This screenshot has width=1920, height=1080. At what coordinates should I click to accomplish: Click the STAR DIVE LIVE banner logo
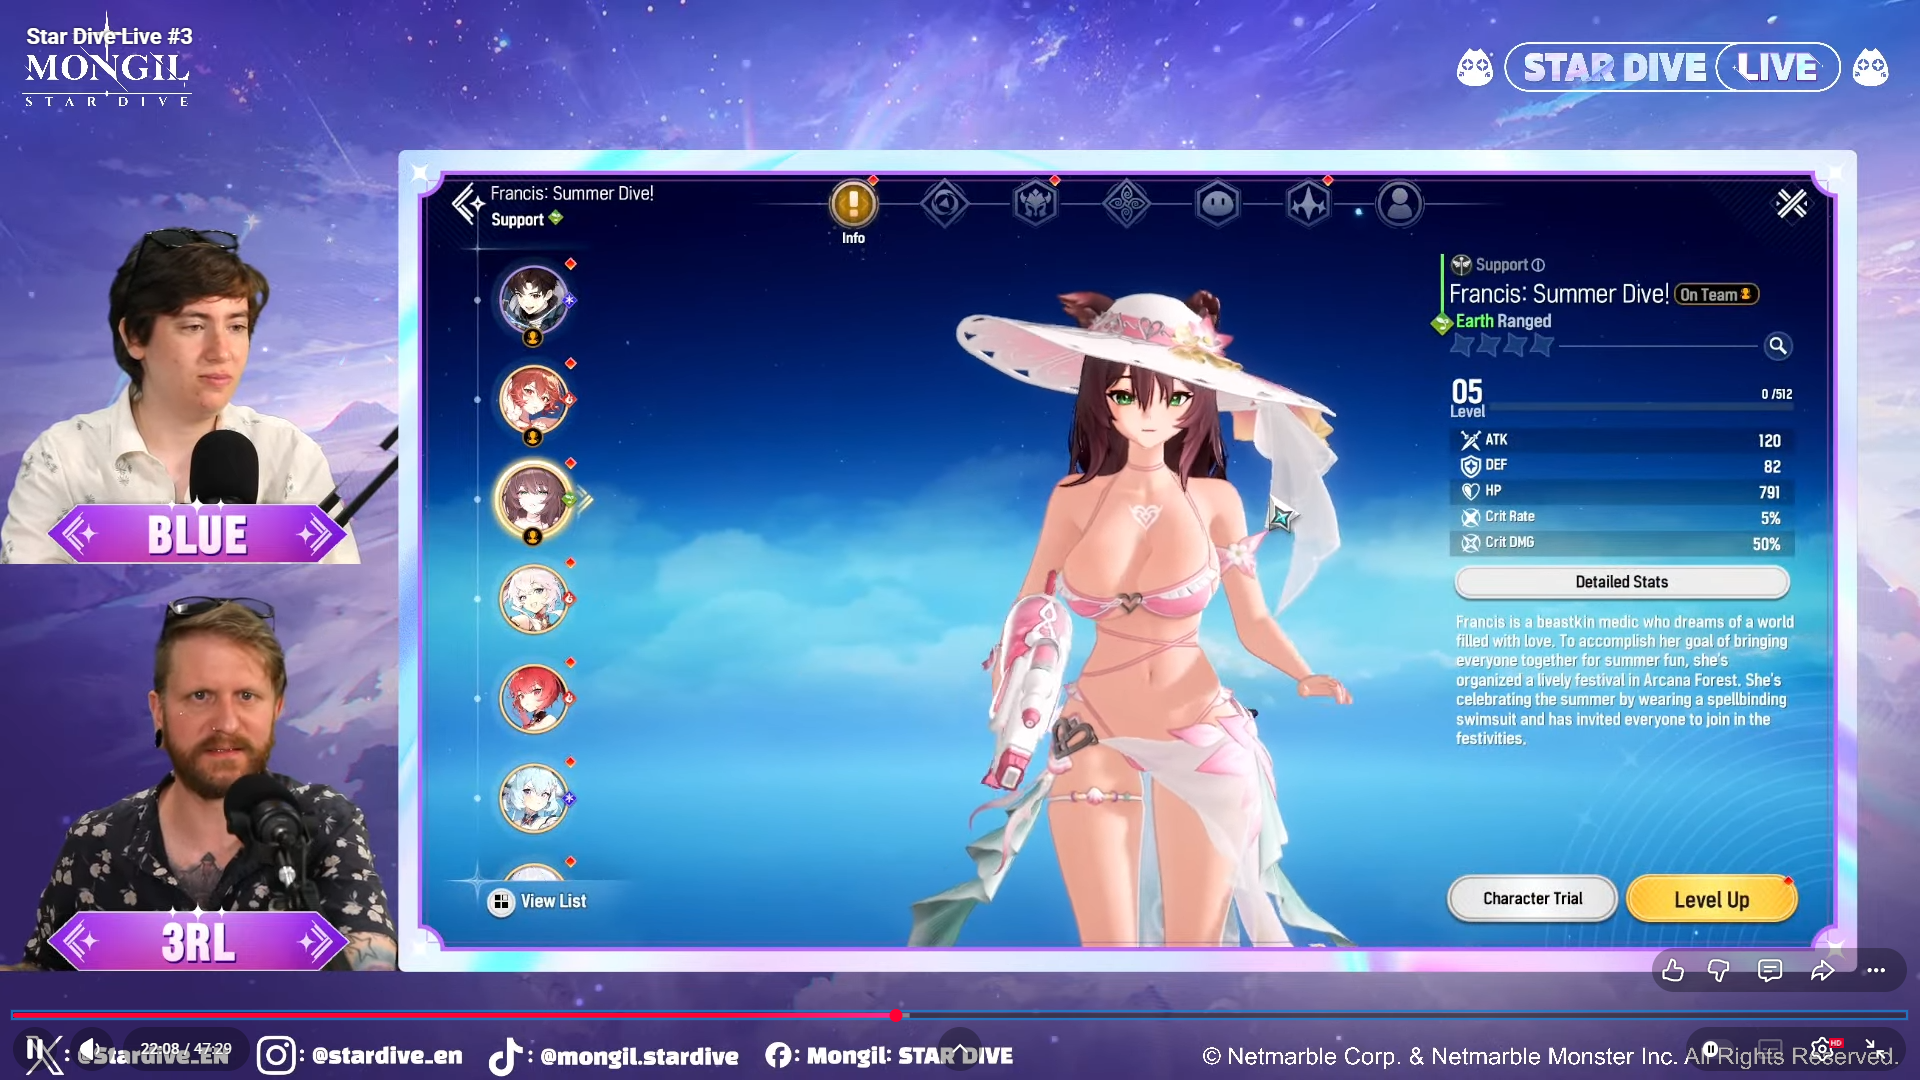[x=1672, y=67]
